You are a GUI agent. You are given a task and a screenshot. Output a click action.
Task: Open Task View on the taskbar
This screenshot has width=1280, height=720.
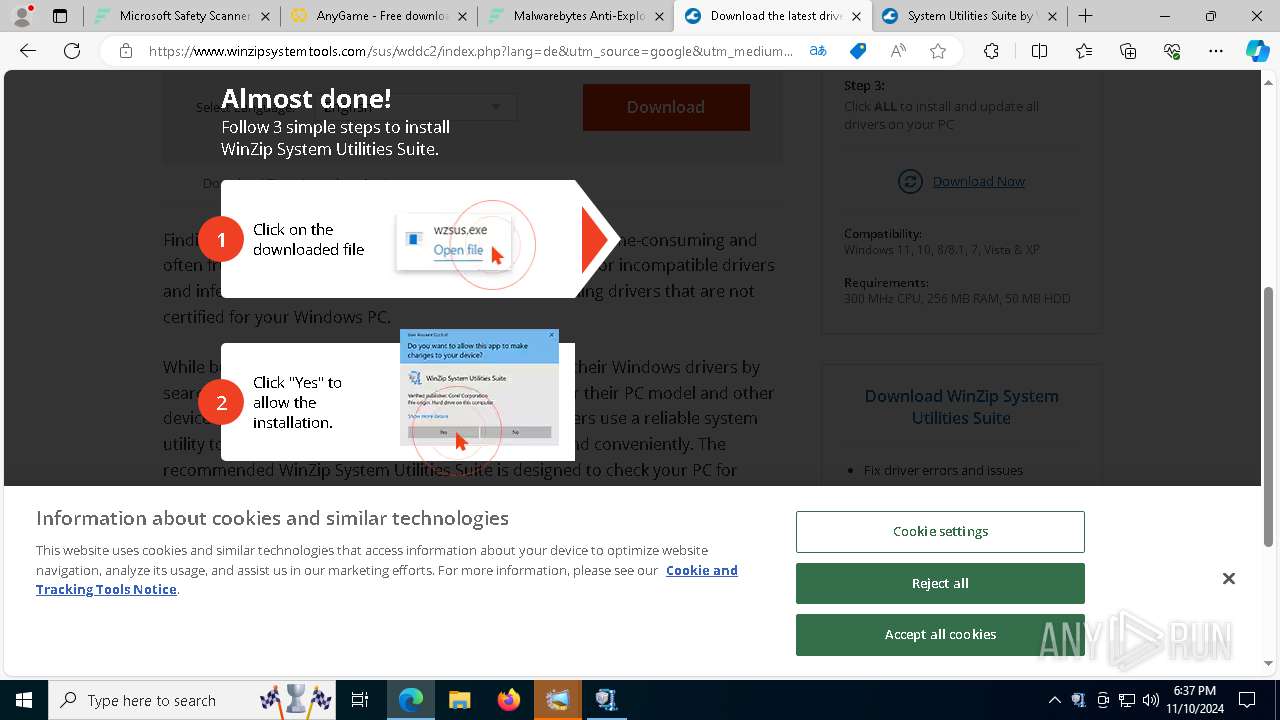coord(360,700)
